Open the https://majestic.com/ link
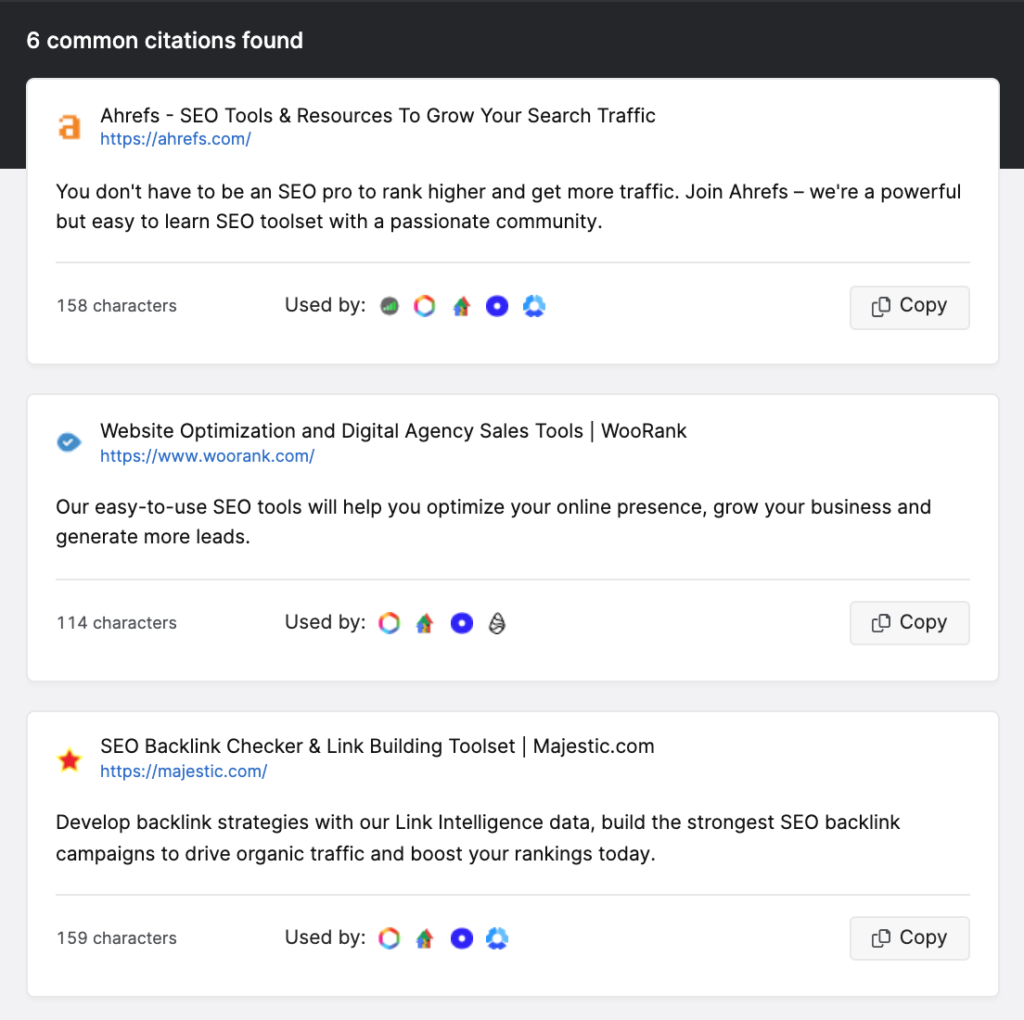This screenshot has height=1020, width=1024. (184, 771)
